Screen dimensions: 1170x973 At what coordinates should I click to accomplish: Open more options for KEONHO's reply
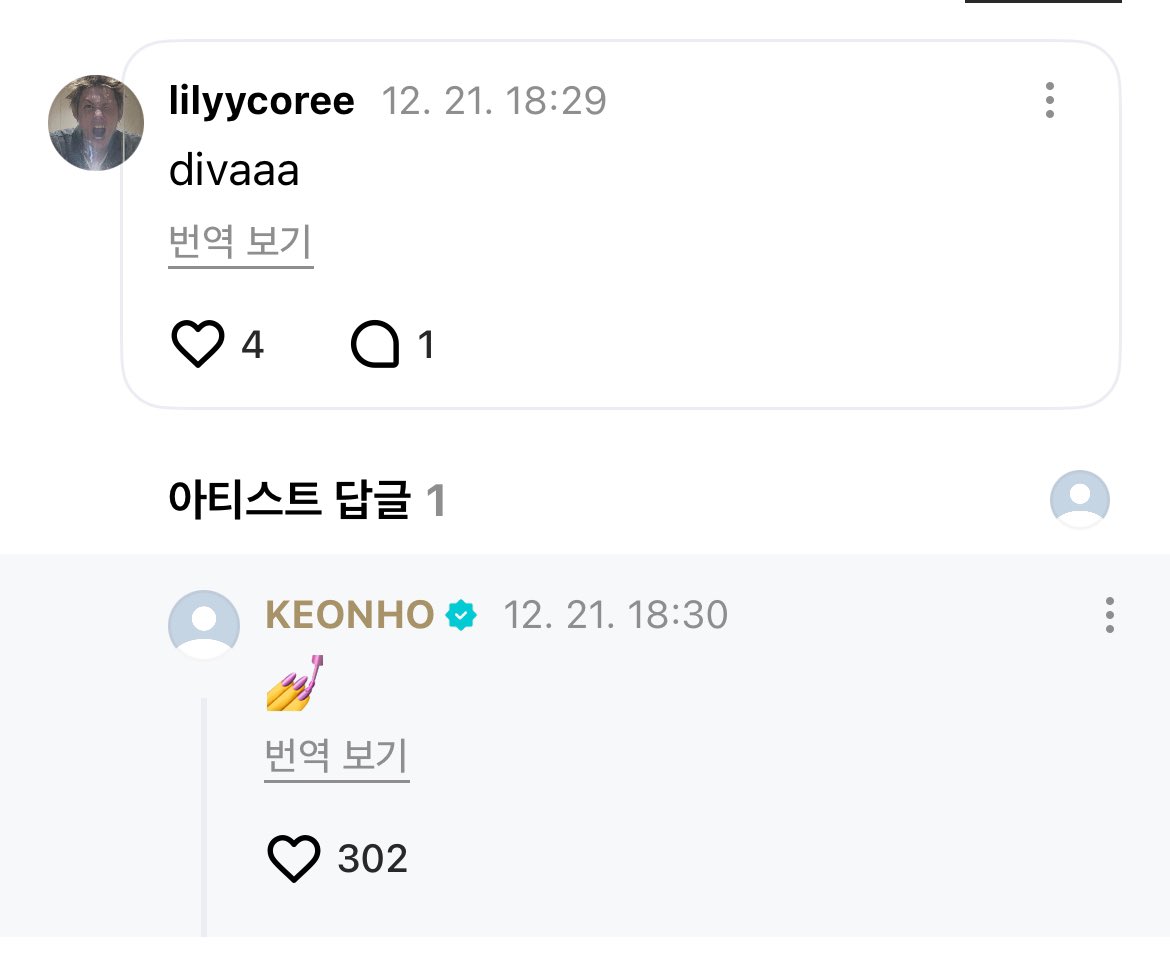1110,615
